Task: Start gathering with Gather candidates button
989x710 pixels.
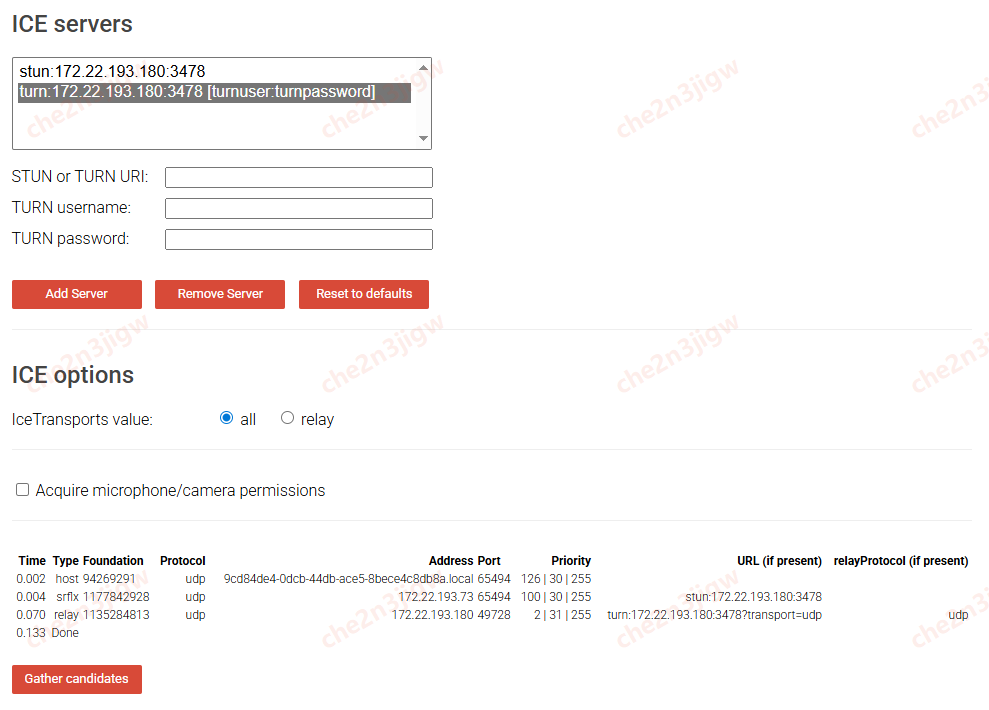Action: pyautogui.click(x=77, y=679)
